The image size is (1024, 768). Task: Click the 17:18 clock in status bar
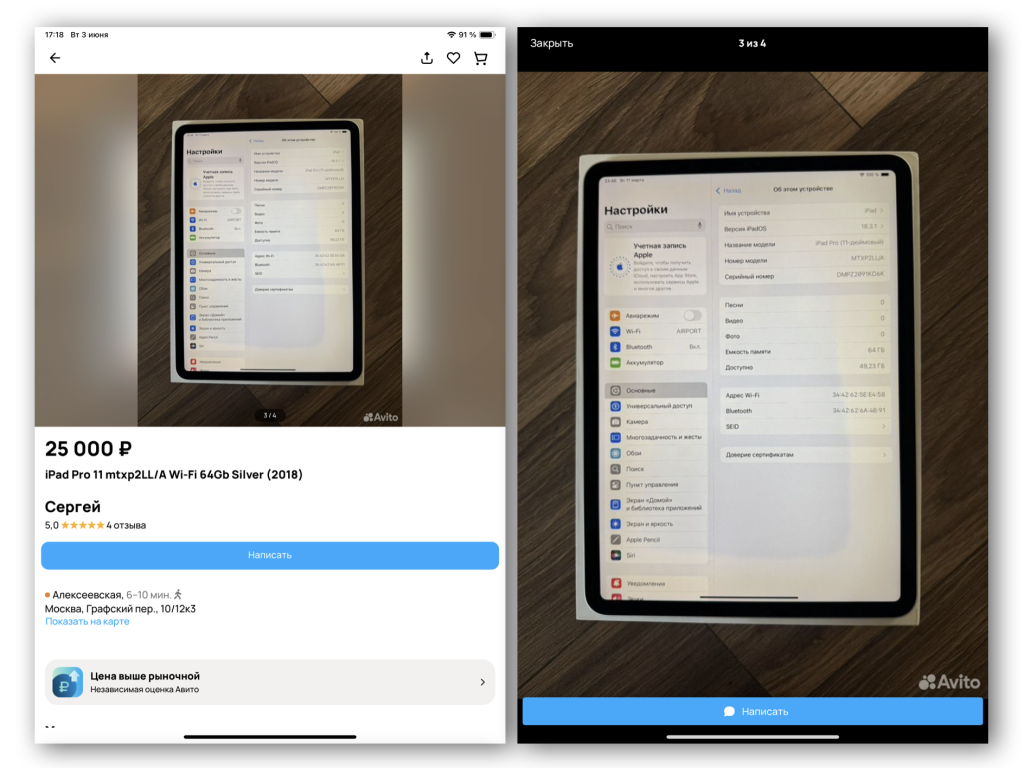pos(54,35)
